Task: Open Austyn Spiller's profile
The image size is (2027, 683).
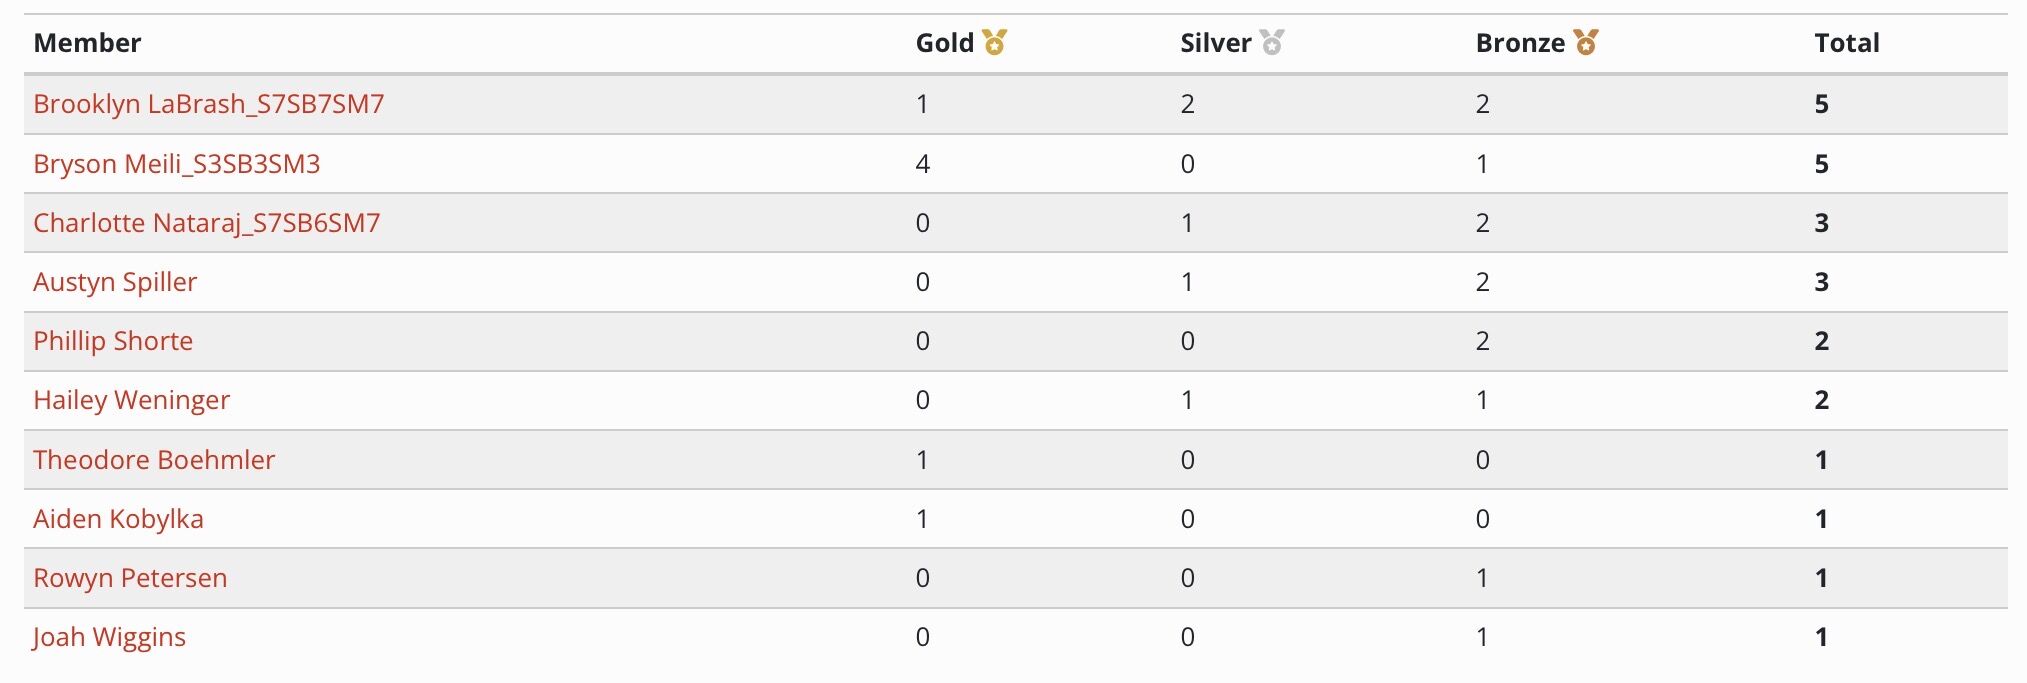Action: pyautogui.click(x=115, y=282)
